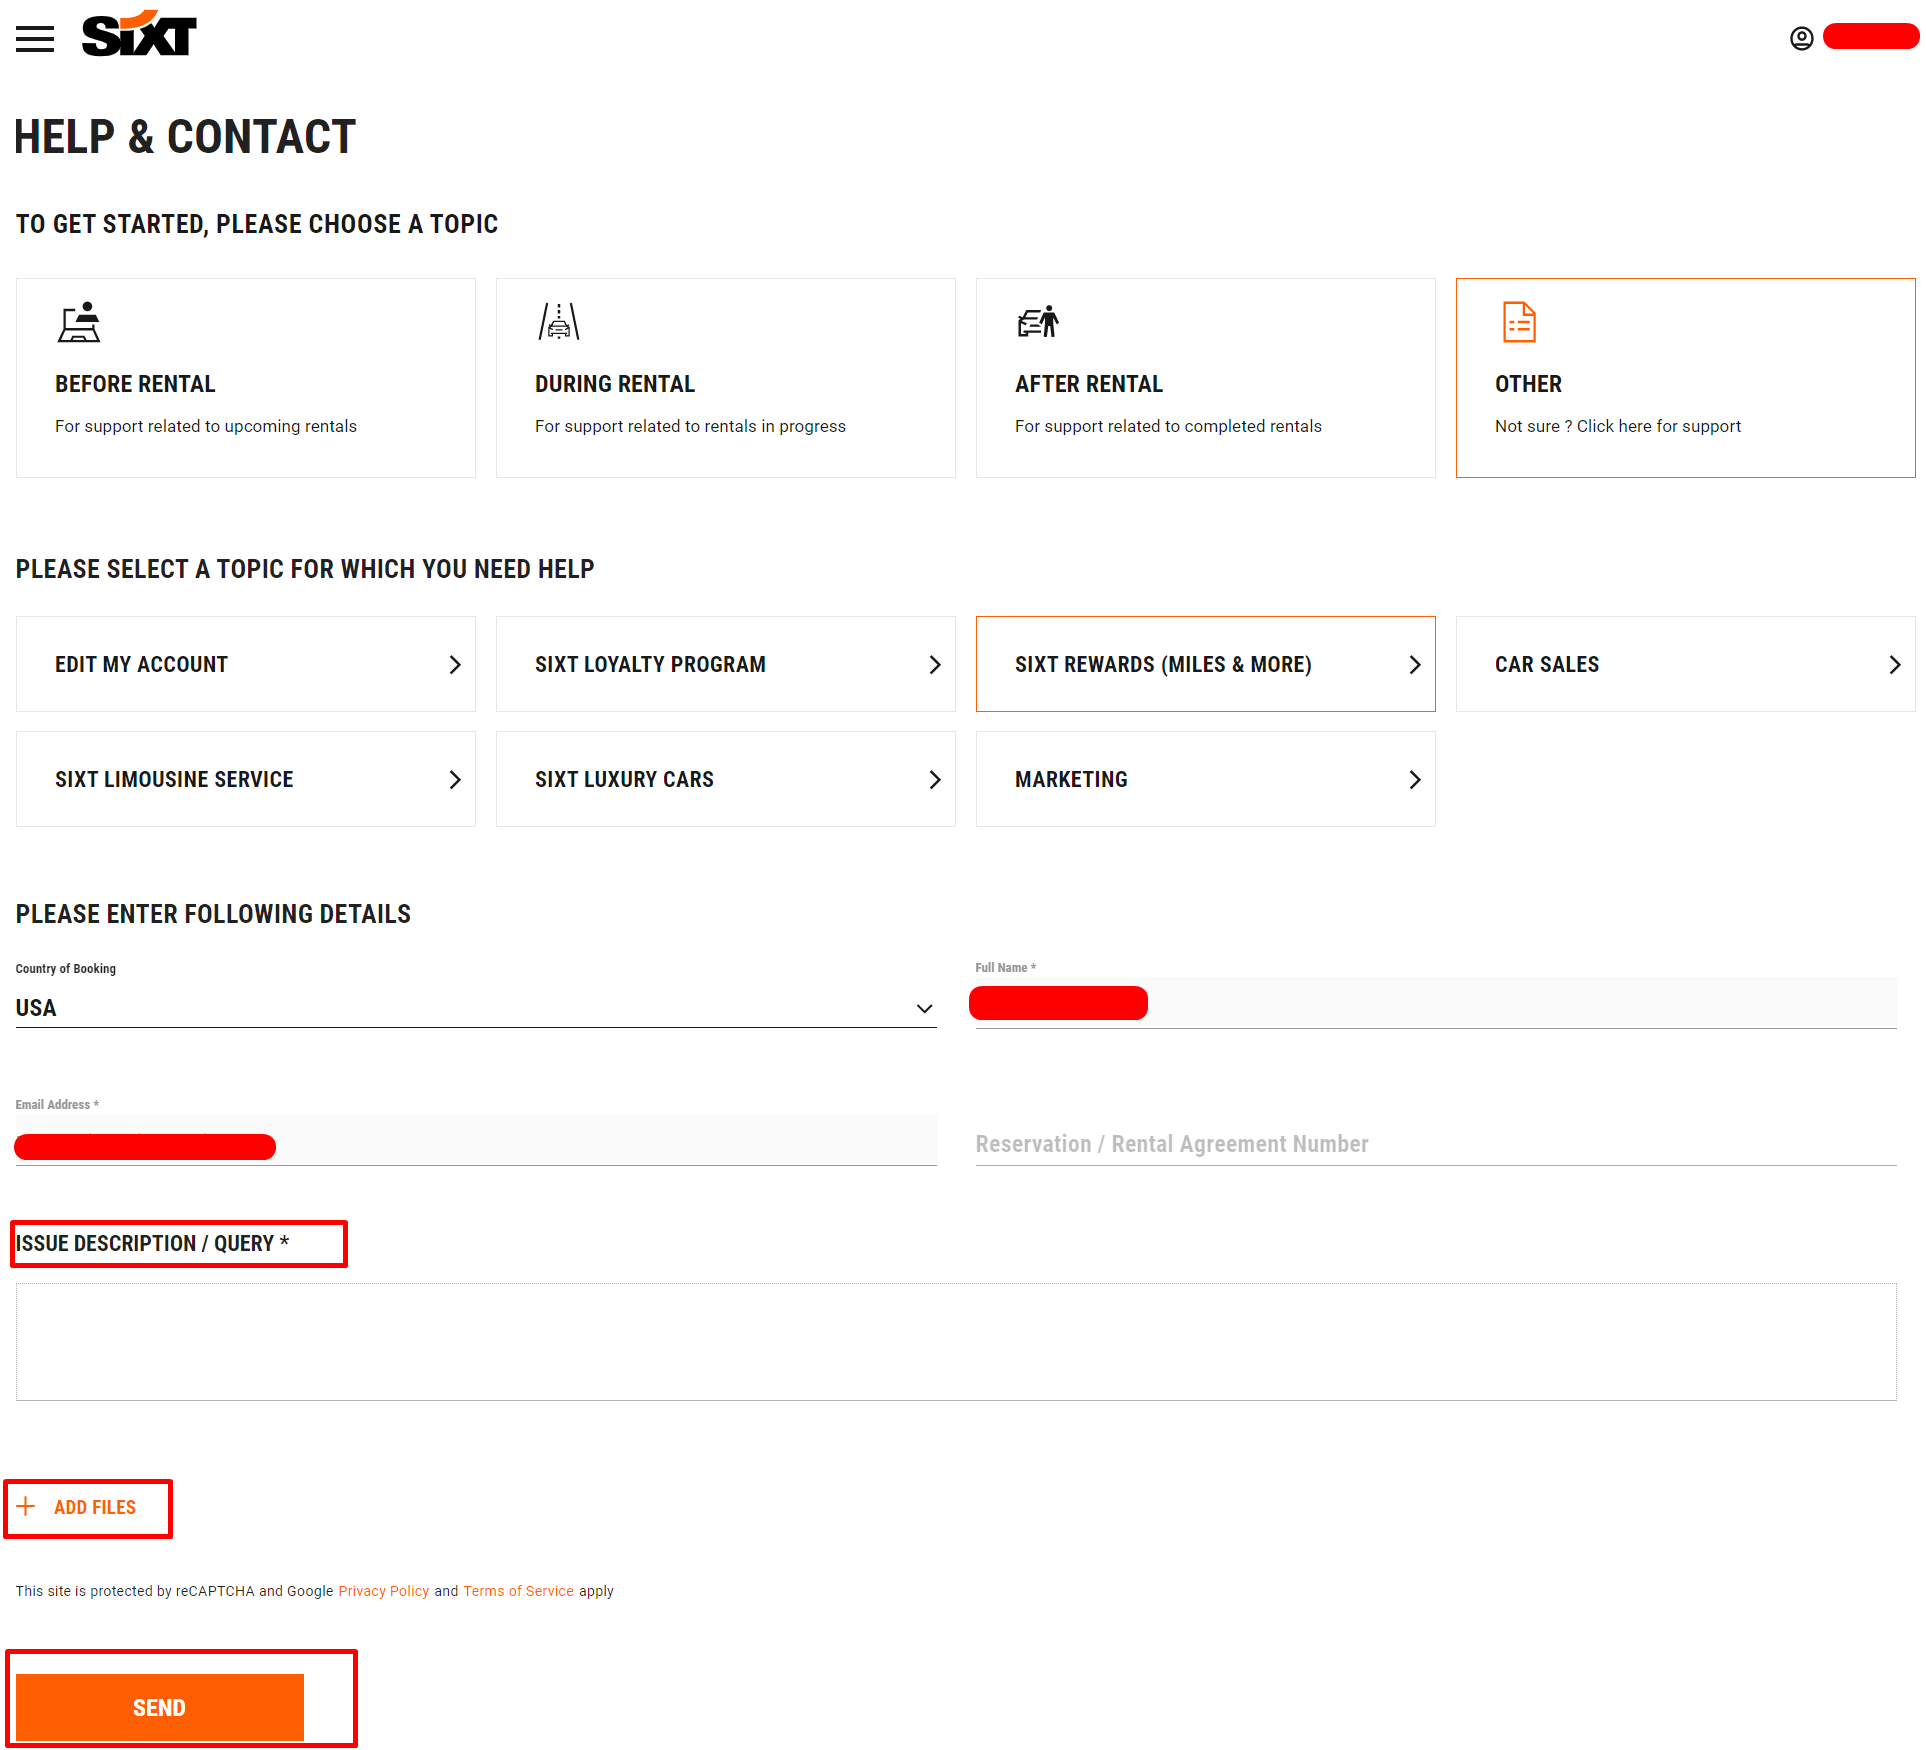
Task: Select the After Rental topic card
Action: click(x=1205, y=378)
